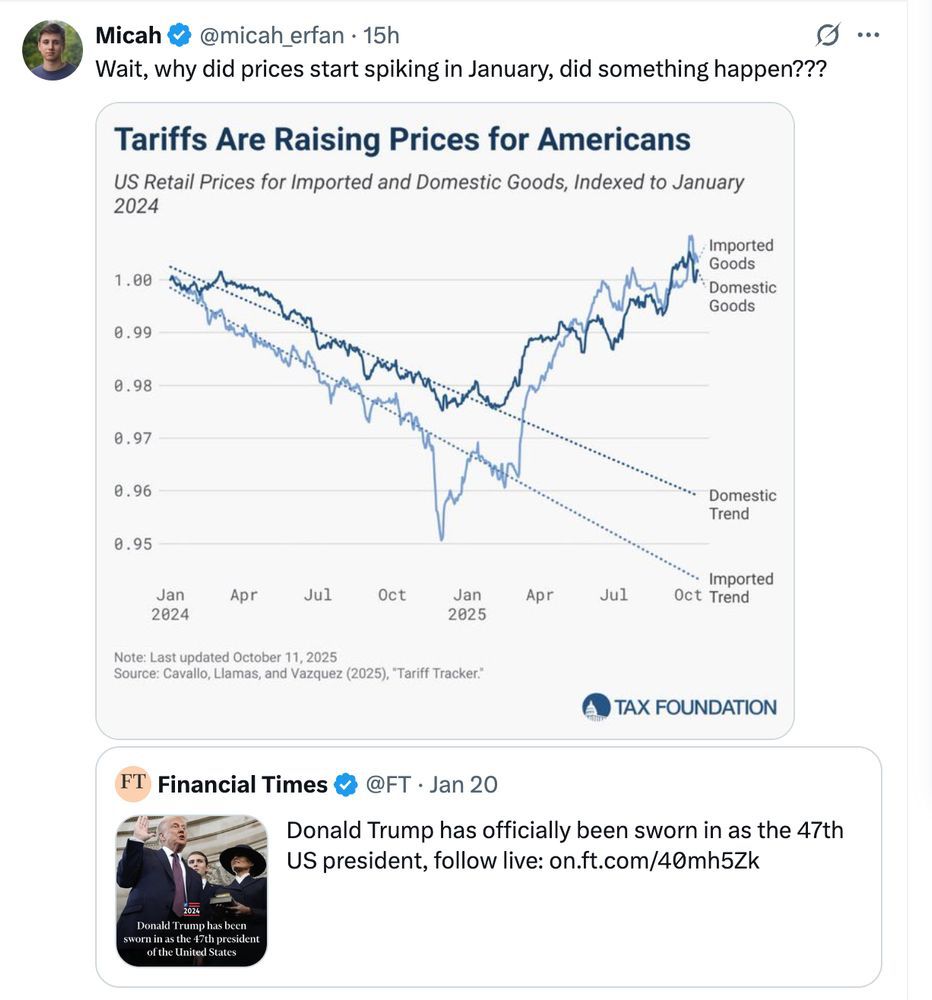This screenshot has height=1000, width=932.
Task: Open the tariff prices chart image
Action: (x=445, y=420)
